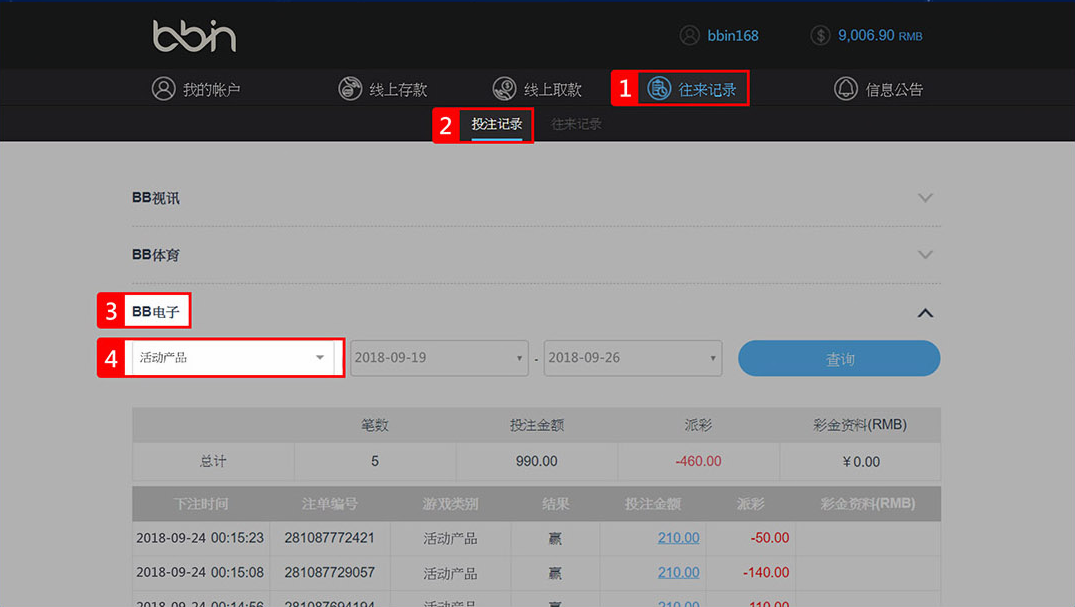Open the 2018-09-26 end date dropdown
The height and width of the screenshot is (607, 1075).
(632, 358)
